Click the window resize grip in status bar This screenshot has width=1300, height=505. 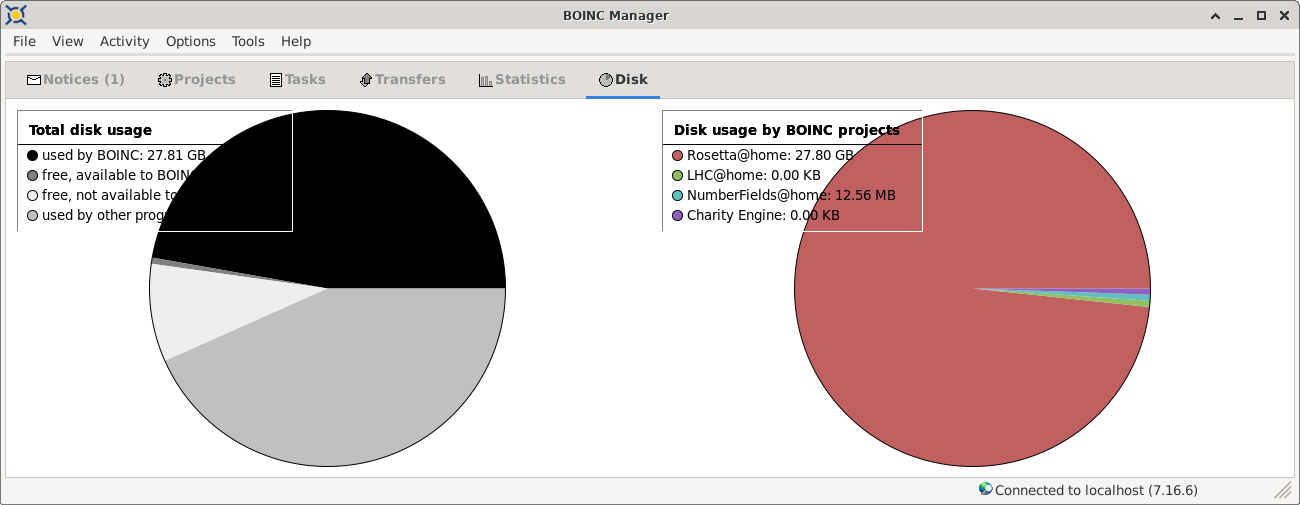[1283, 489]
